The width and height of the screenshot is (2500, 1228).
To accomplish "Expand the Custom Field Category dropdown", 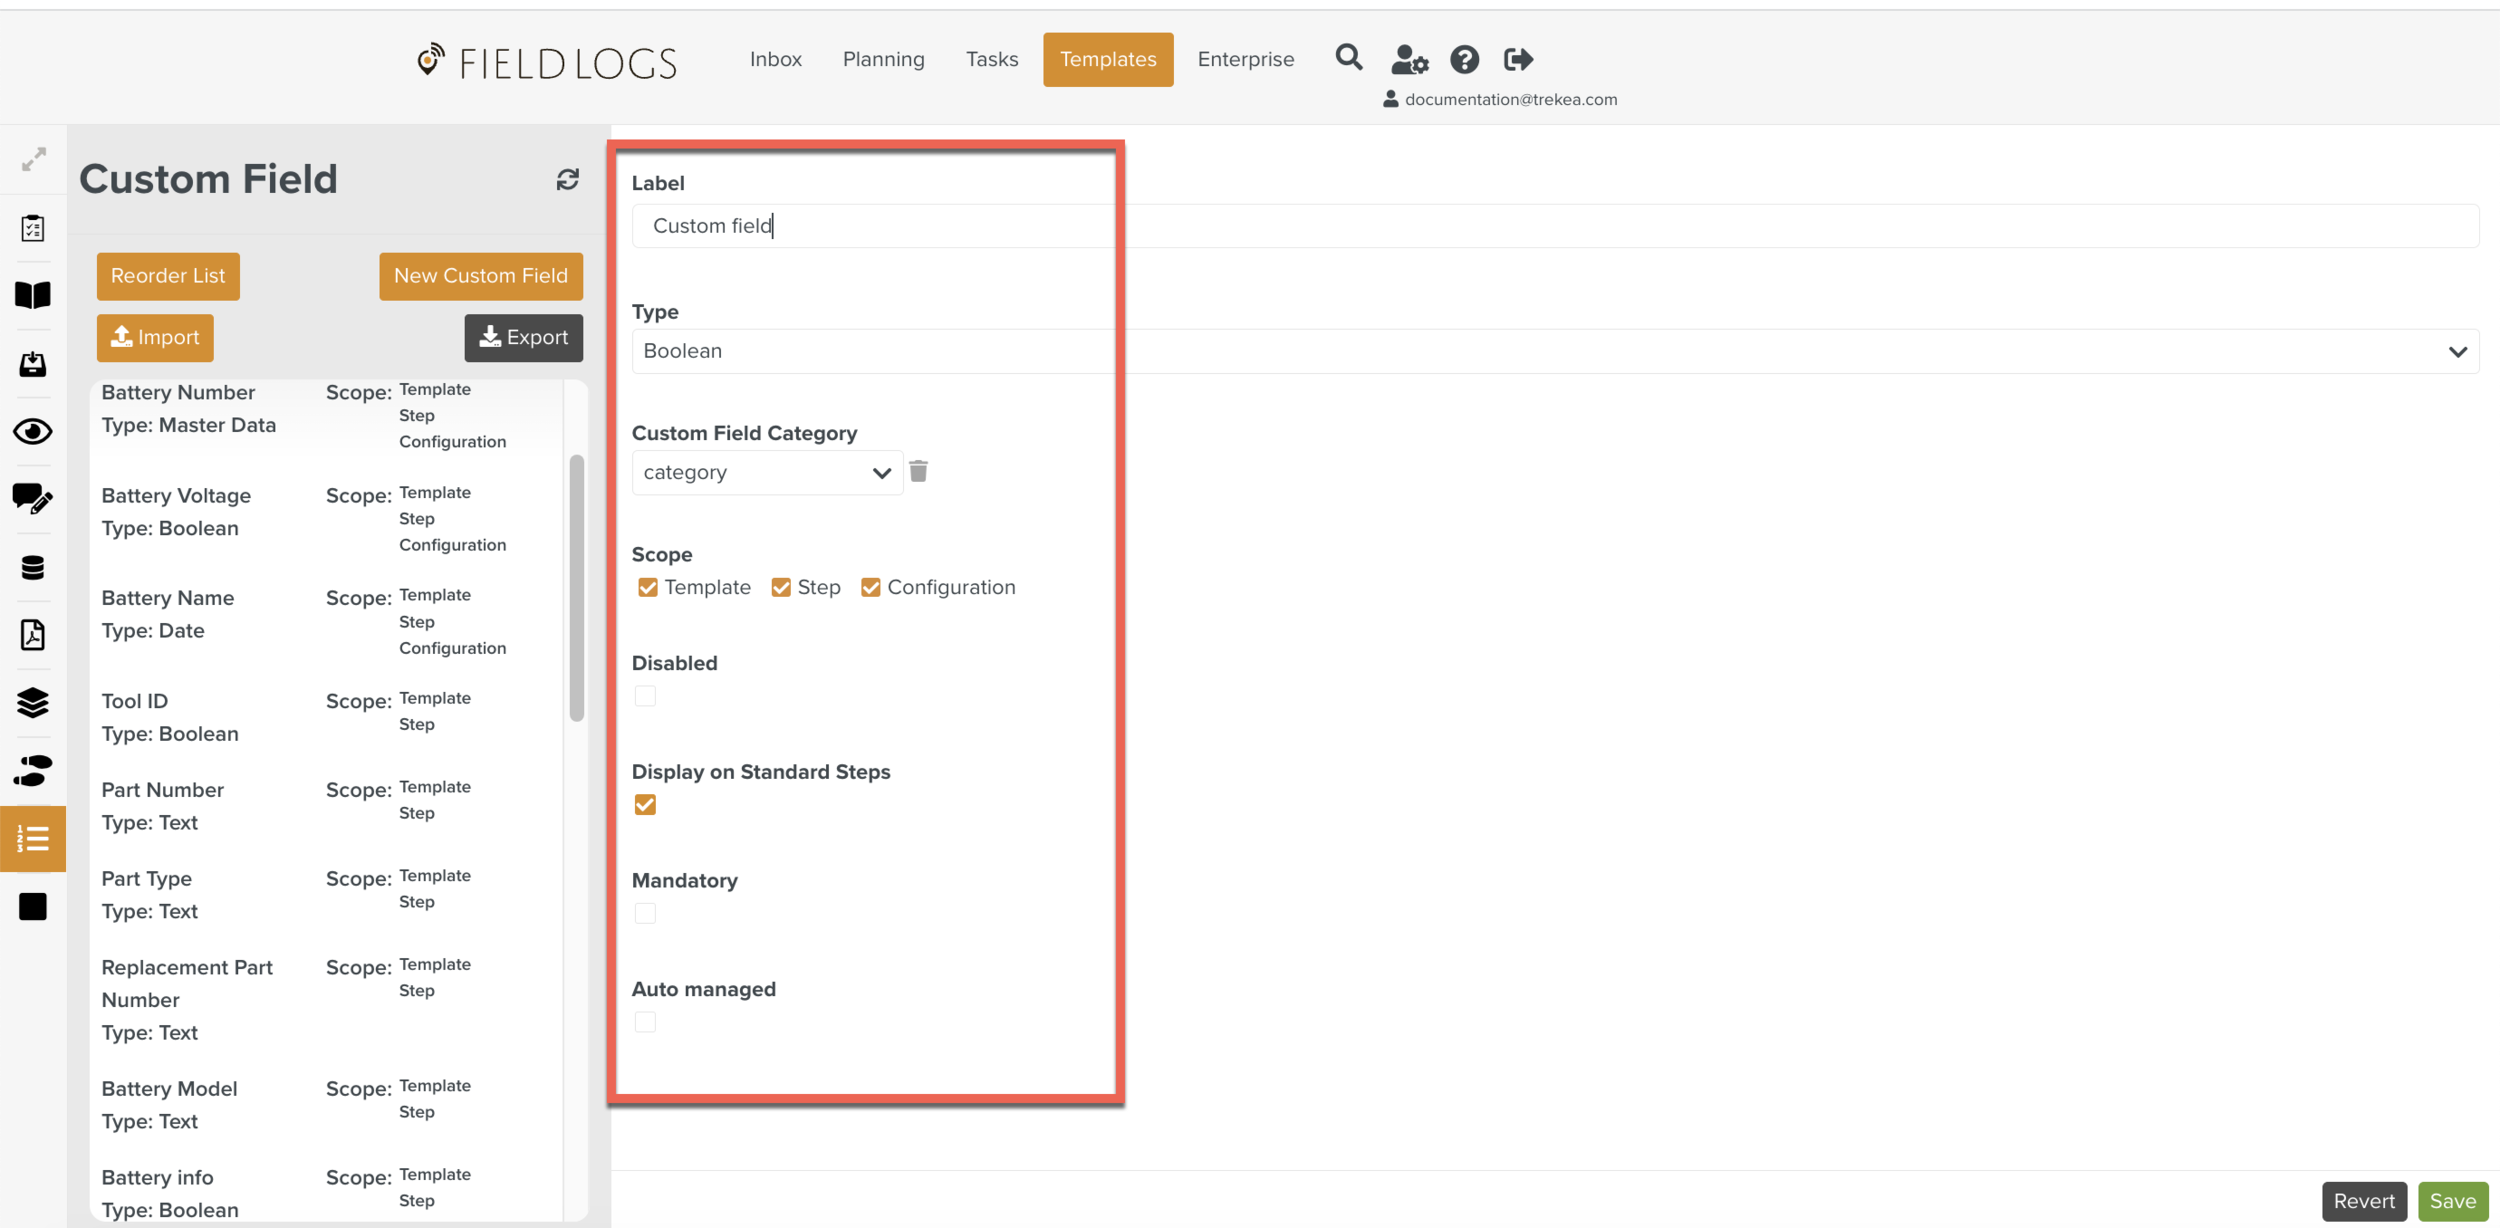I will point(766,472).
